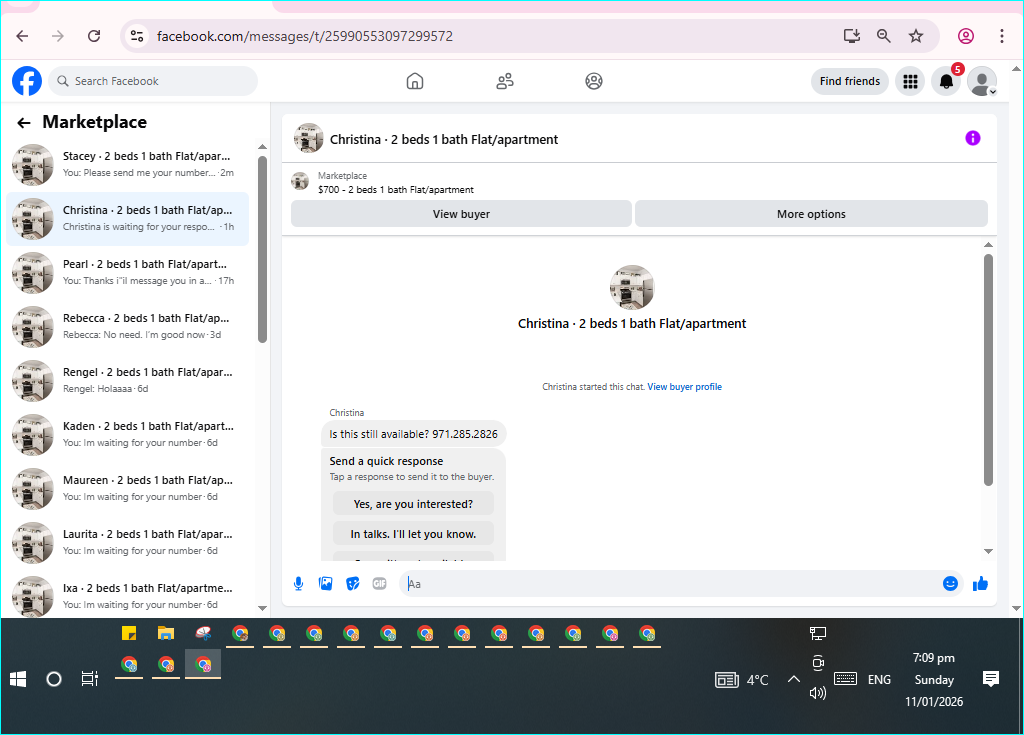Open Laurita conversation in list
Screen dimensions: 1024x735
(x=127, y=542)
